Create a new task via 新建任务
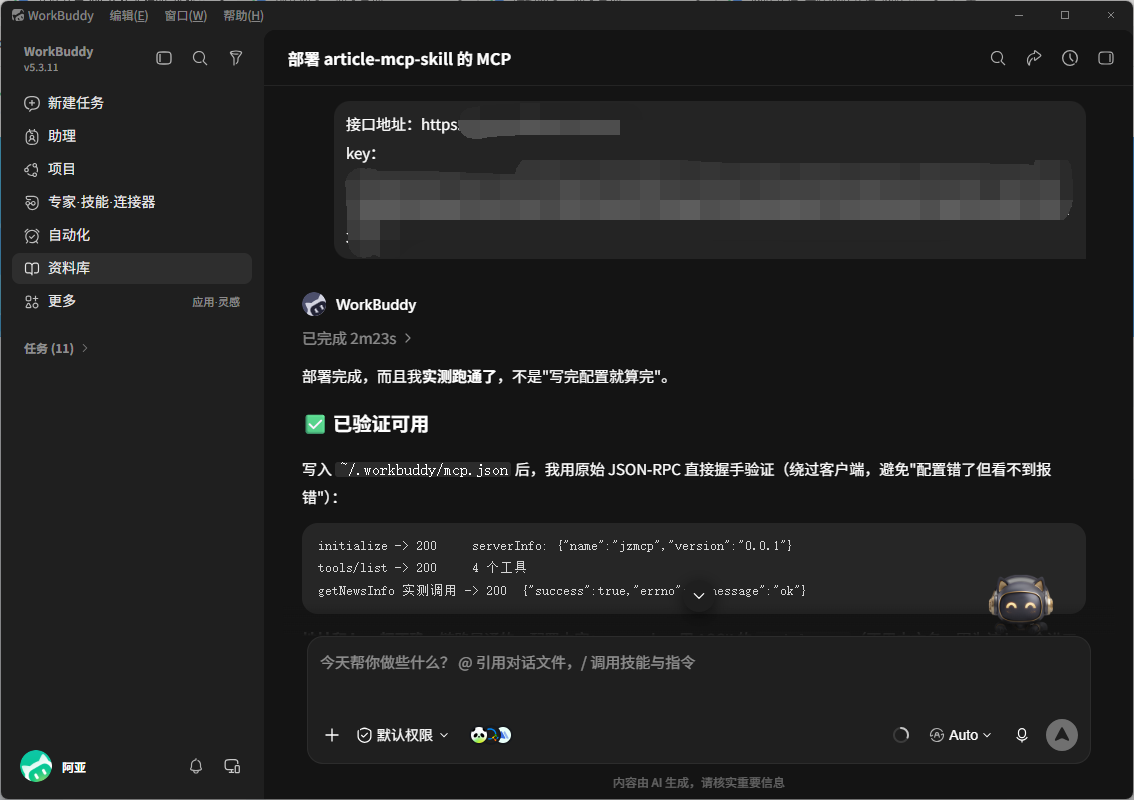 coord(132,103)
